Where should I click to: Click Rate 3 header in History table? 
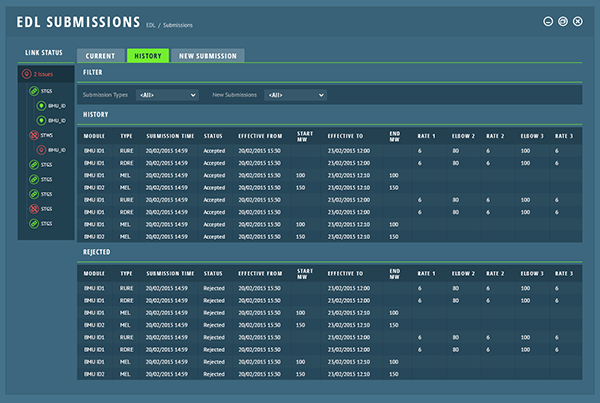pyautogui.click(x=564, y=136)
